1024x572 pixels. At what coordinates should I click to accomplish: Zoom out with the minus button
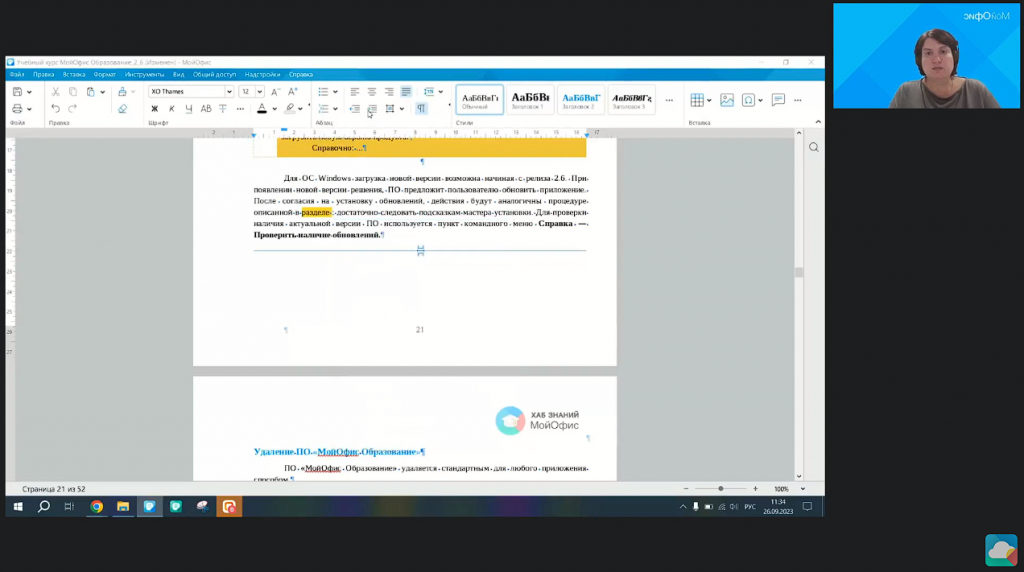pyautogui.click(x=686, y=488)
